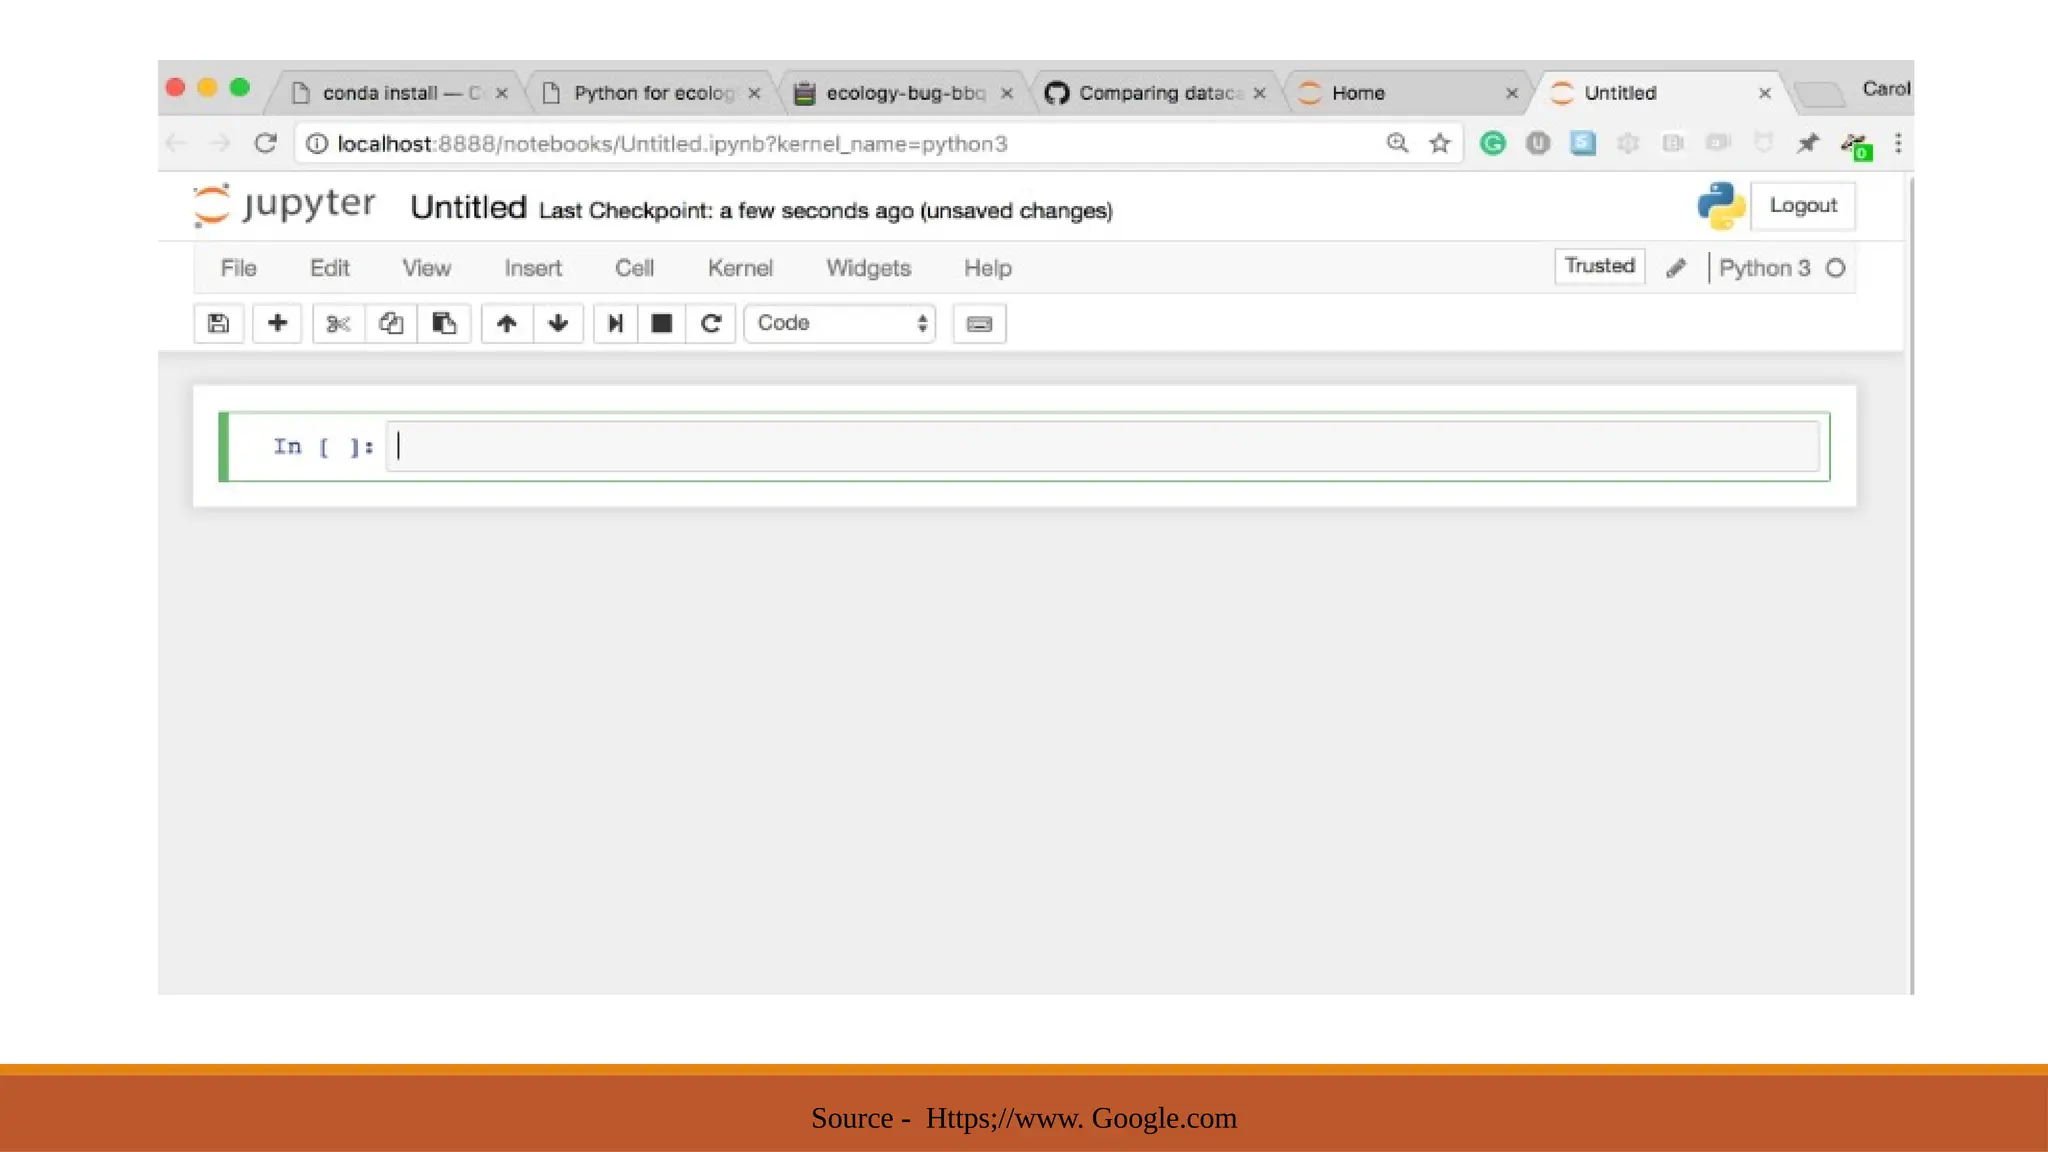Screen dimensions: 2048x1152
Task: Click the Untitled notebook title to rename
Action: point(468,207)
